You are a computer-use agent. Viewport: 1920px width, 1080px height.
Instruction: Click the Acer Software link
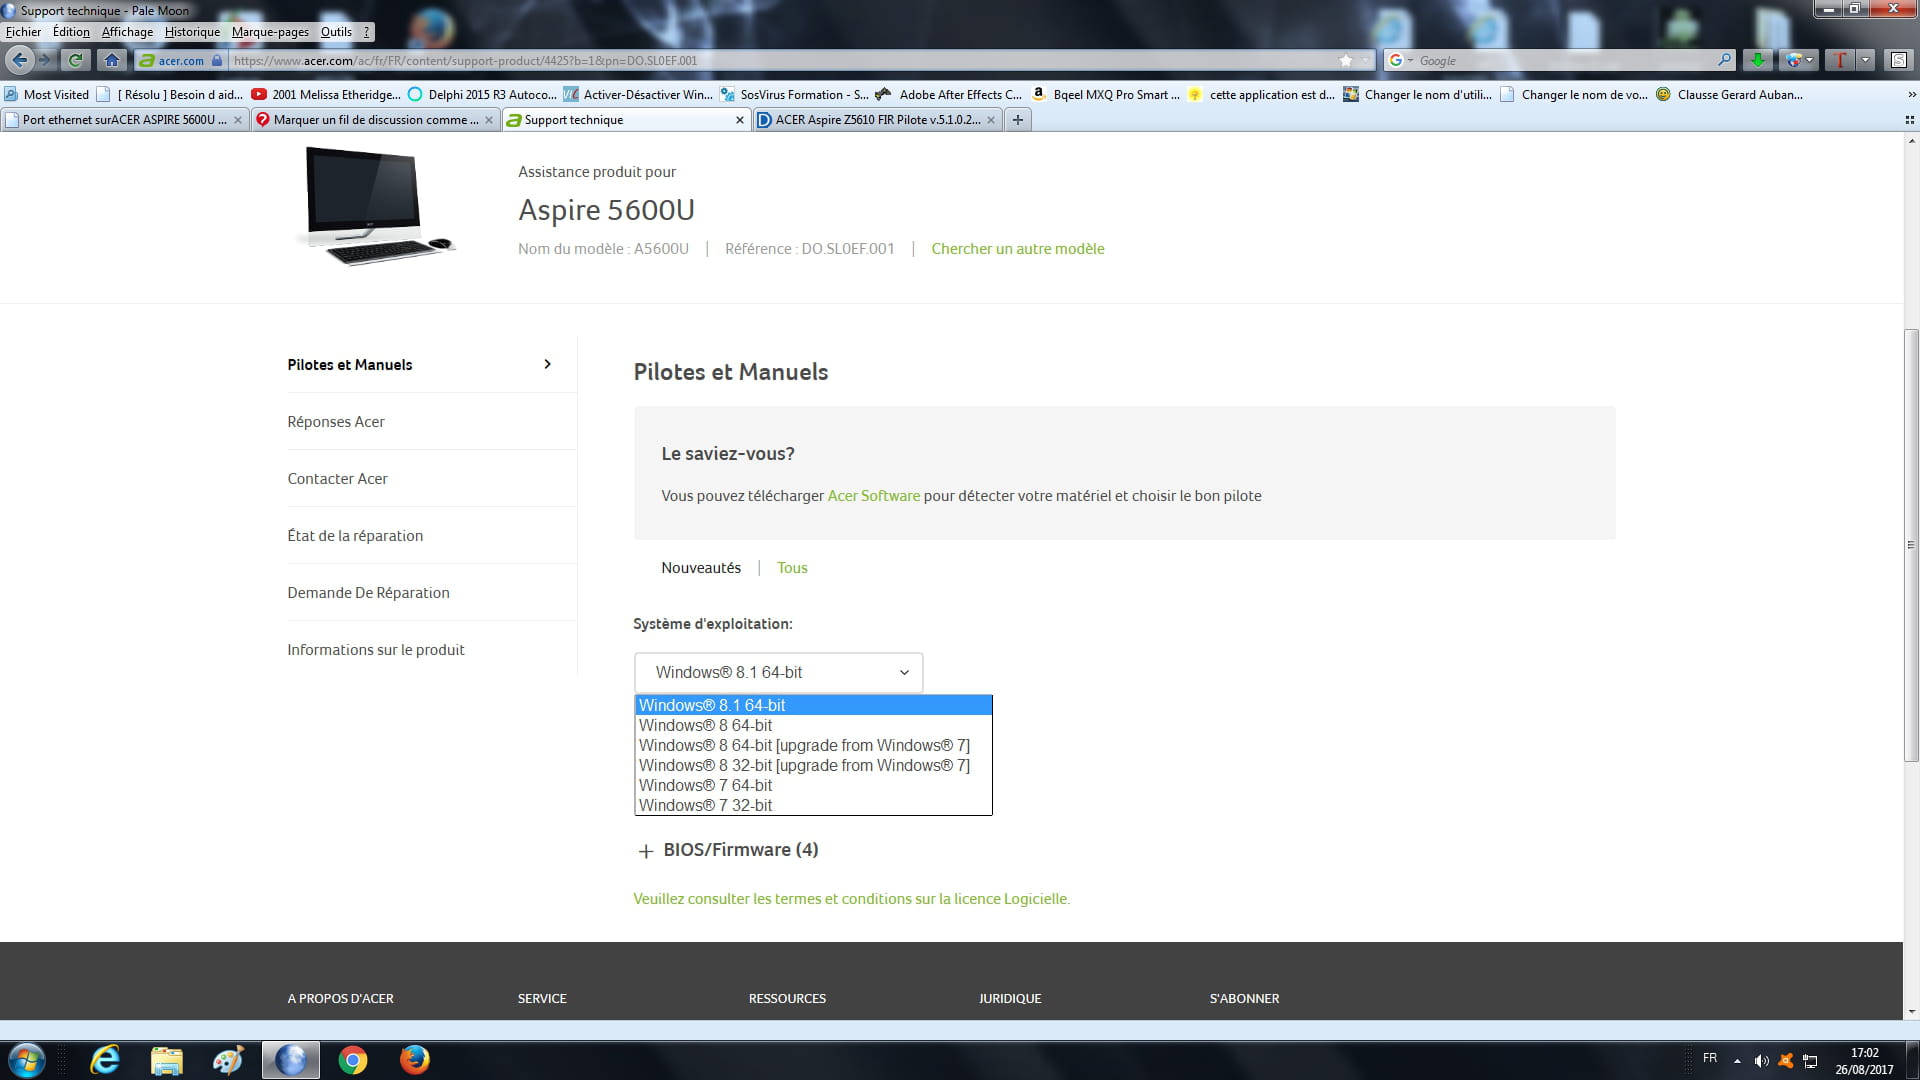tap(873, 496)
